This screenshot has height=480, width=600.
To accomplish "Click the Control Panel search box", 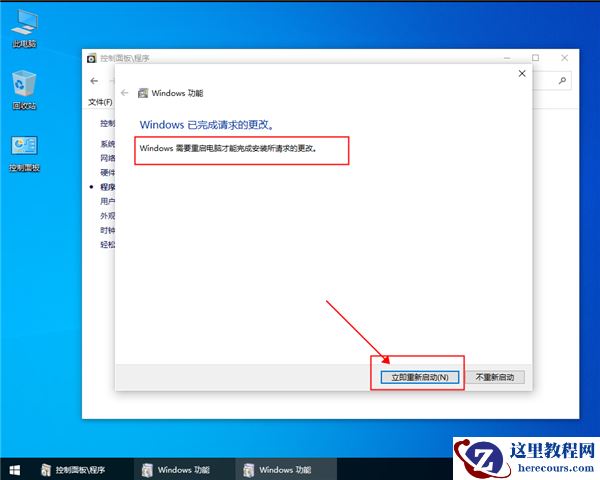I will [x=551, y=80].
